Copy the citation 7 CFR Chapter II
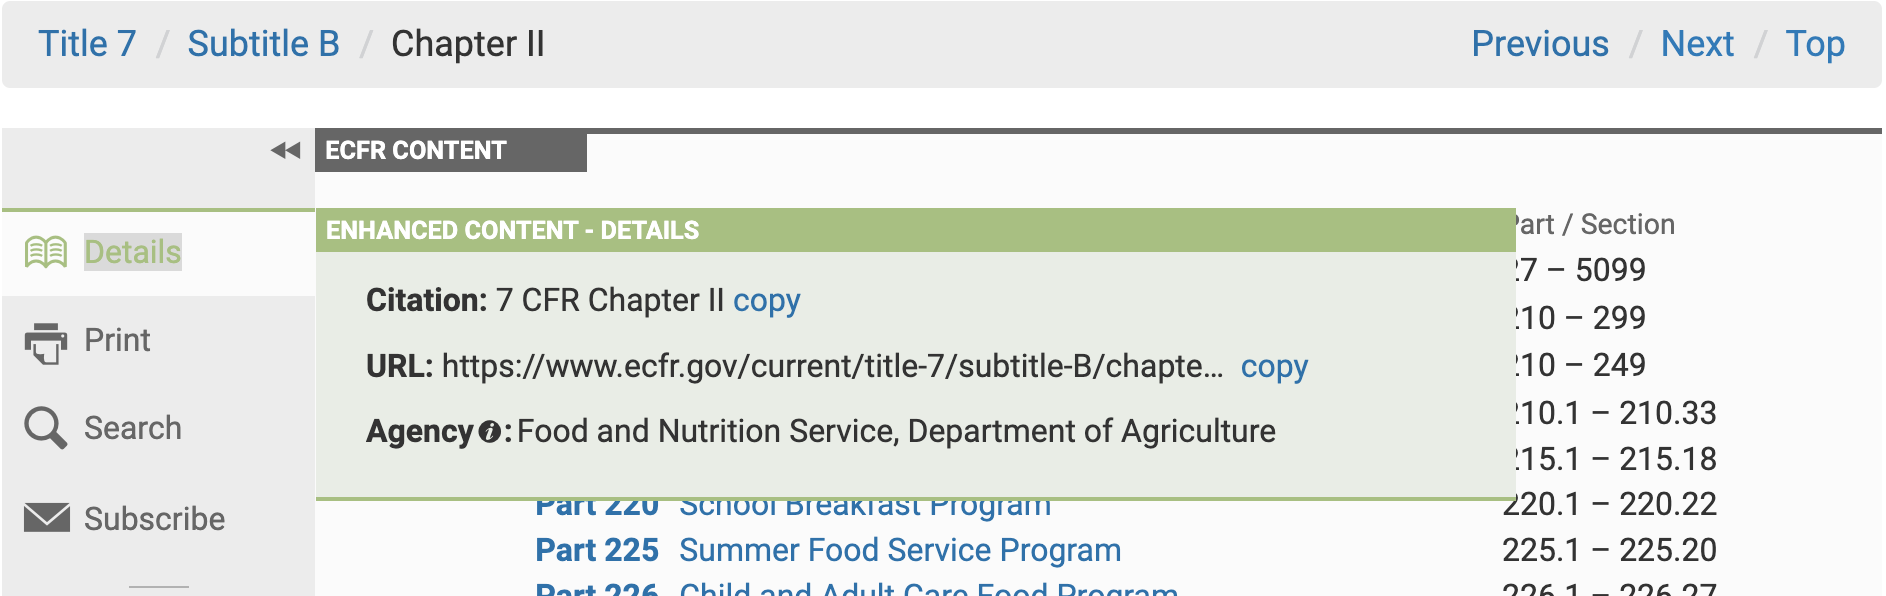The width and height of the screenshot is (1886, 596). pos(766,301)
